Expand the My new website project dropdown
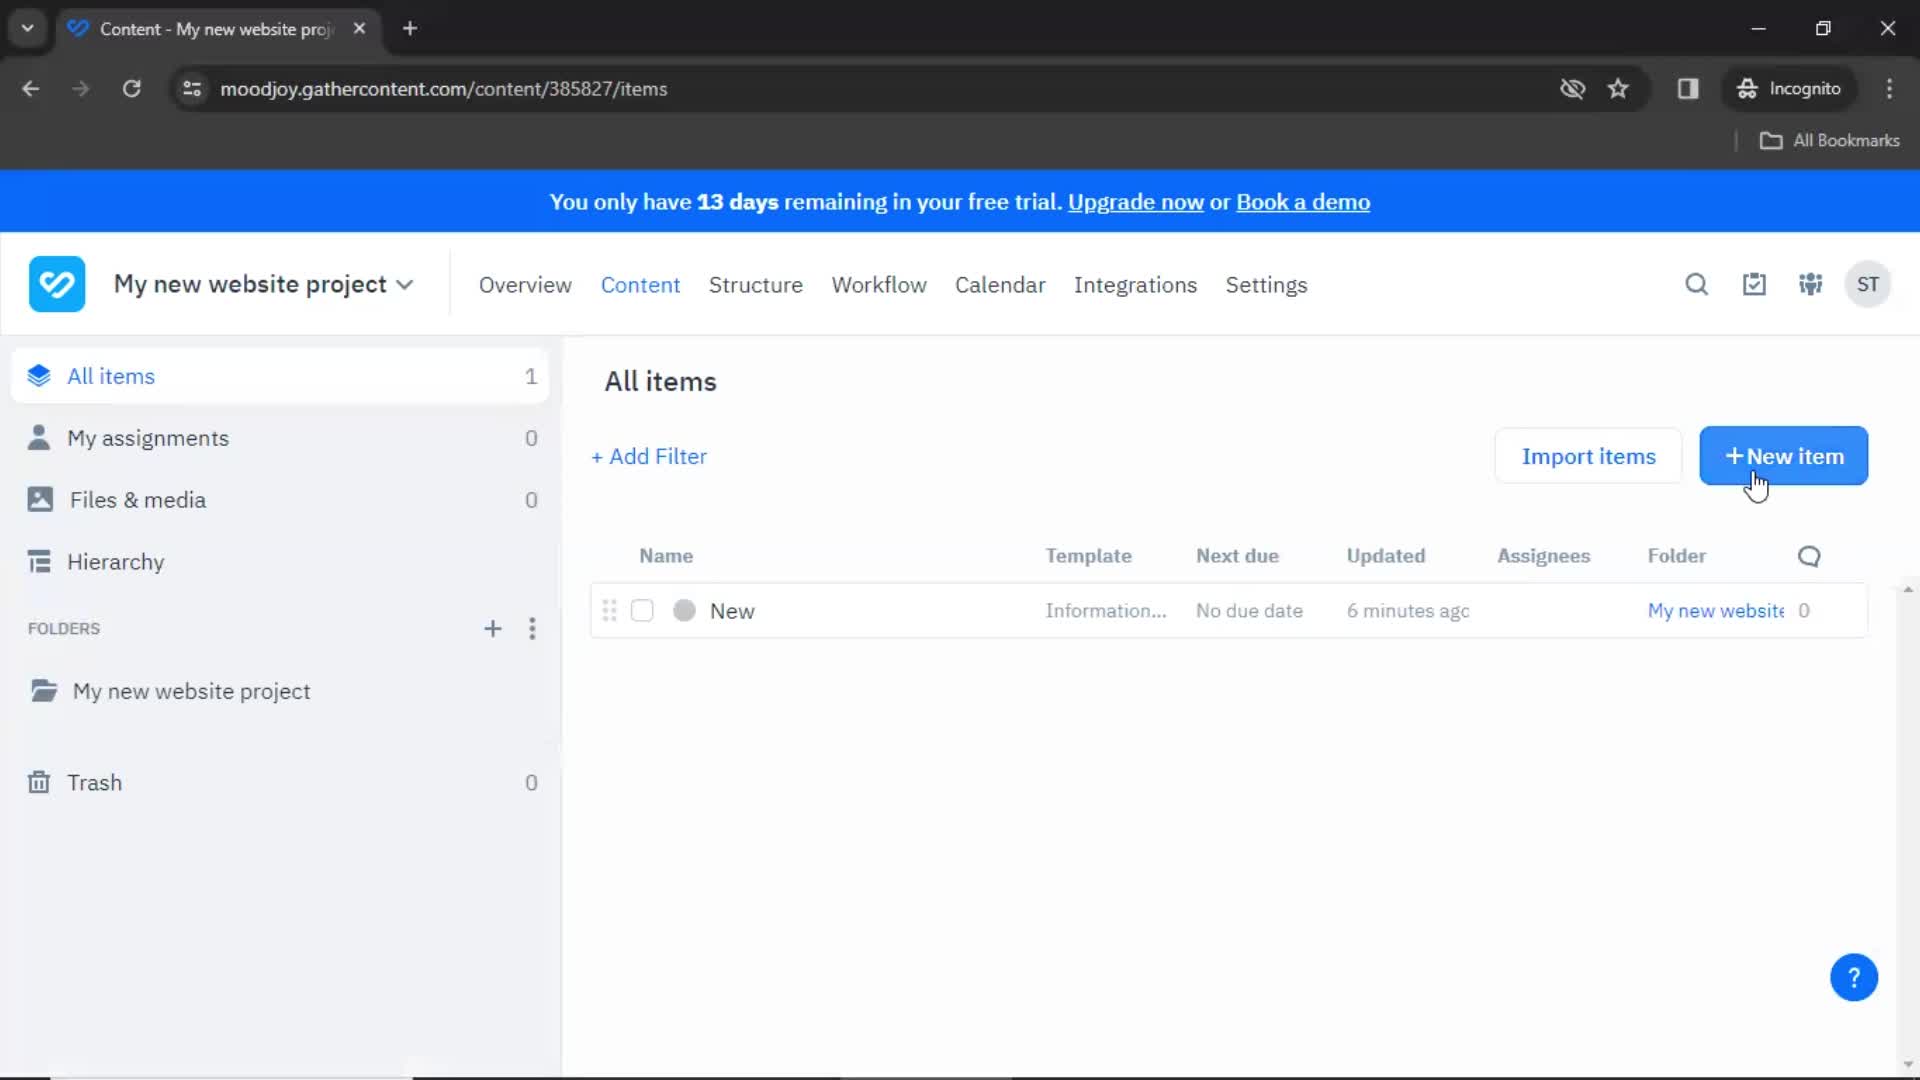 pyautogui.click(x=264, y=284)
